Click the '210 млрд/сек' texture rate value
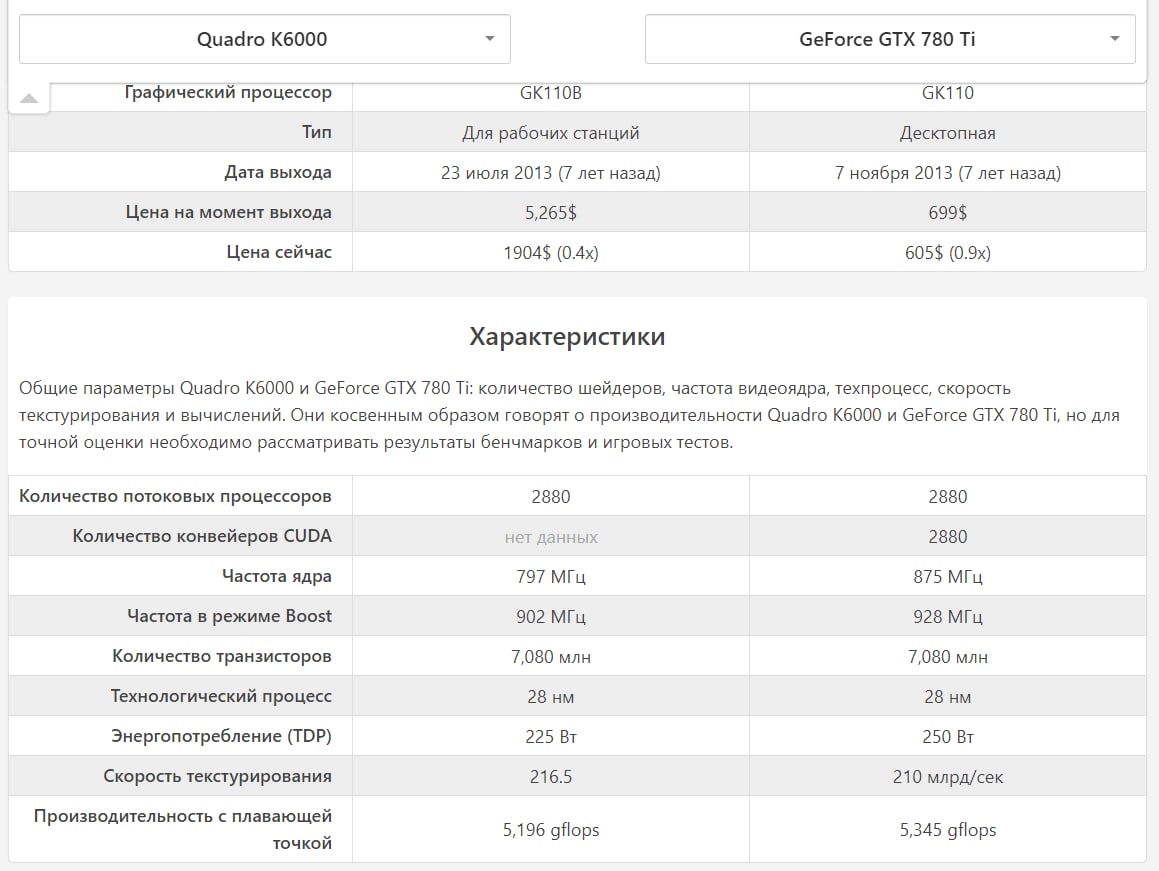Image resolution: width=1159 pixels, height=871 pixels. click(948, 776)
